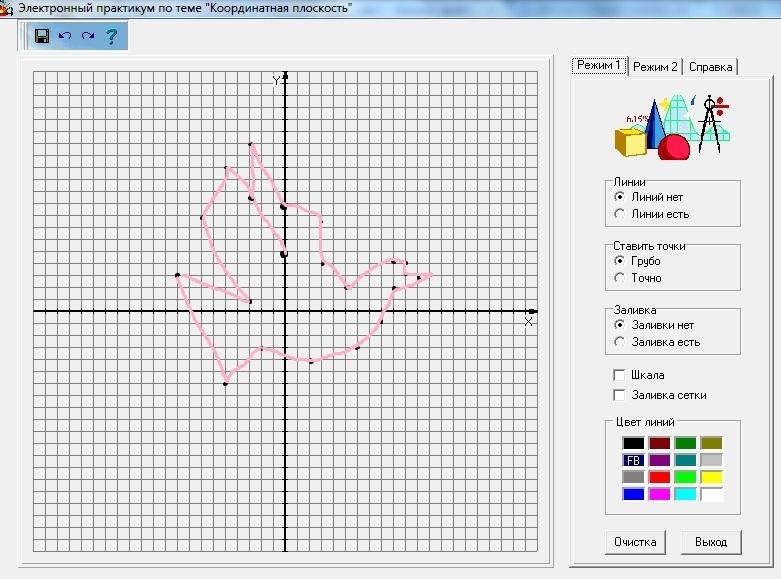Check the 'Шкала' checkbox
Image resolution: width=781 pixels, height=579 pixels.
(620, 375)
